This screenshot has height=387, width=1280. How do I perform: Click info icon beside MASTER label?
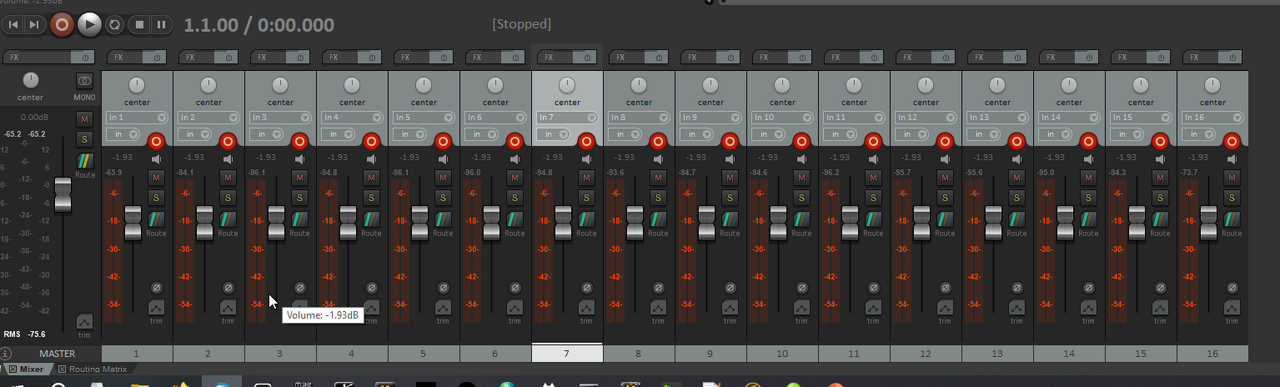pos(6,354)
